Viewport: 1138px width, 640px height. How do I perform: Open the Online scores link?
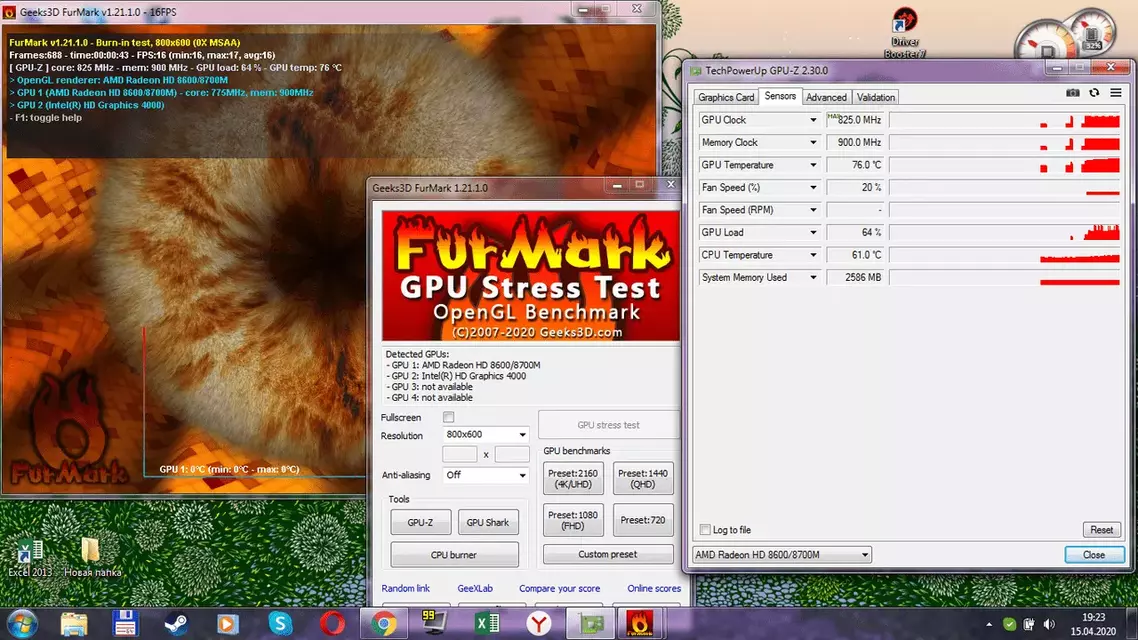654,588
